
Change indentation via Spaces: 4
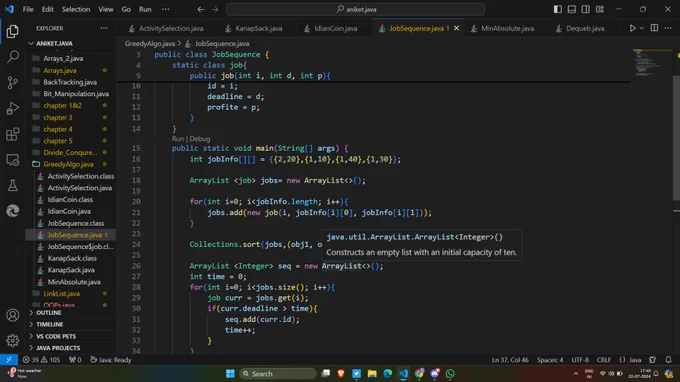(550, 359)
